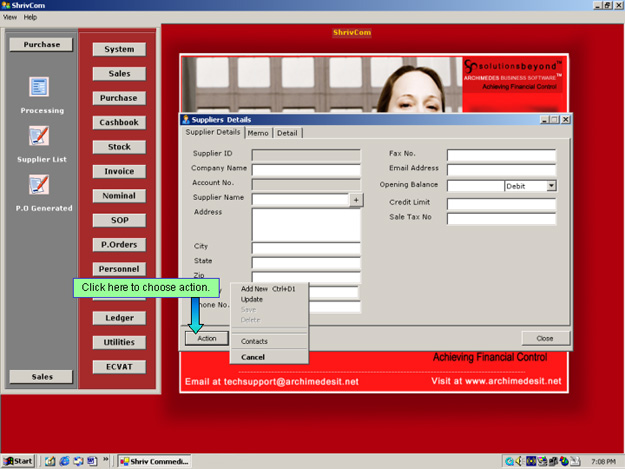Click the Invoice module button

[119, 171]
